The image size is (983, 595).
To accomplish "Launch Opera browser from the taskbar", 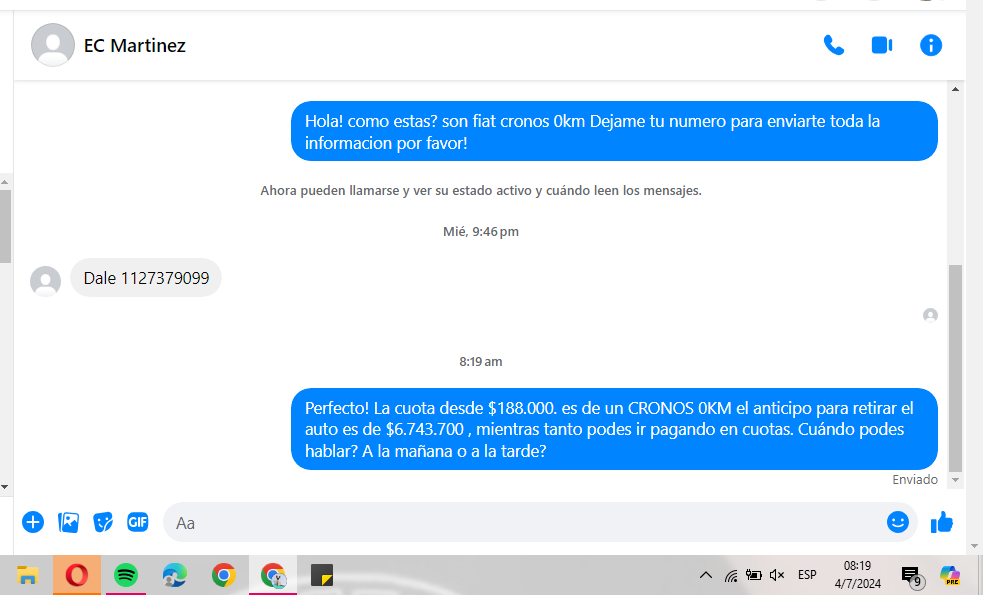I will tap(77, 575).
